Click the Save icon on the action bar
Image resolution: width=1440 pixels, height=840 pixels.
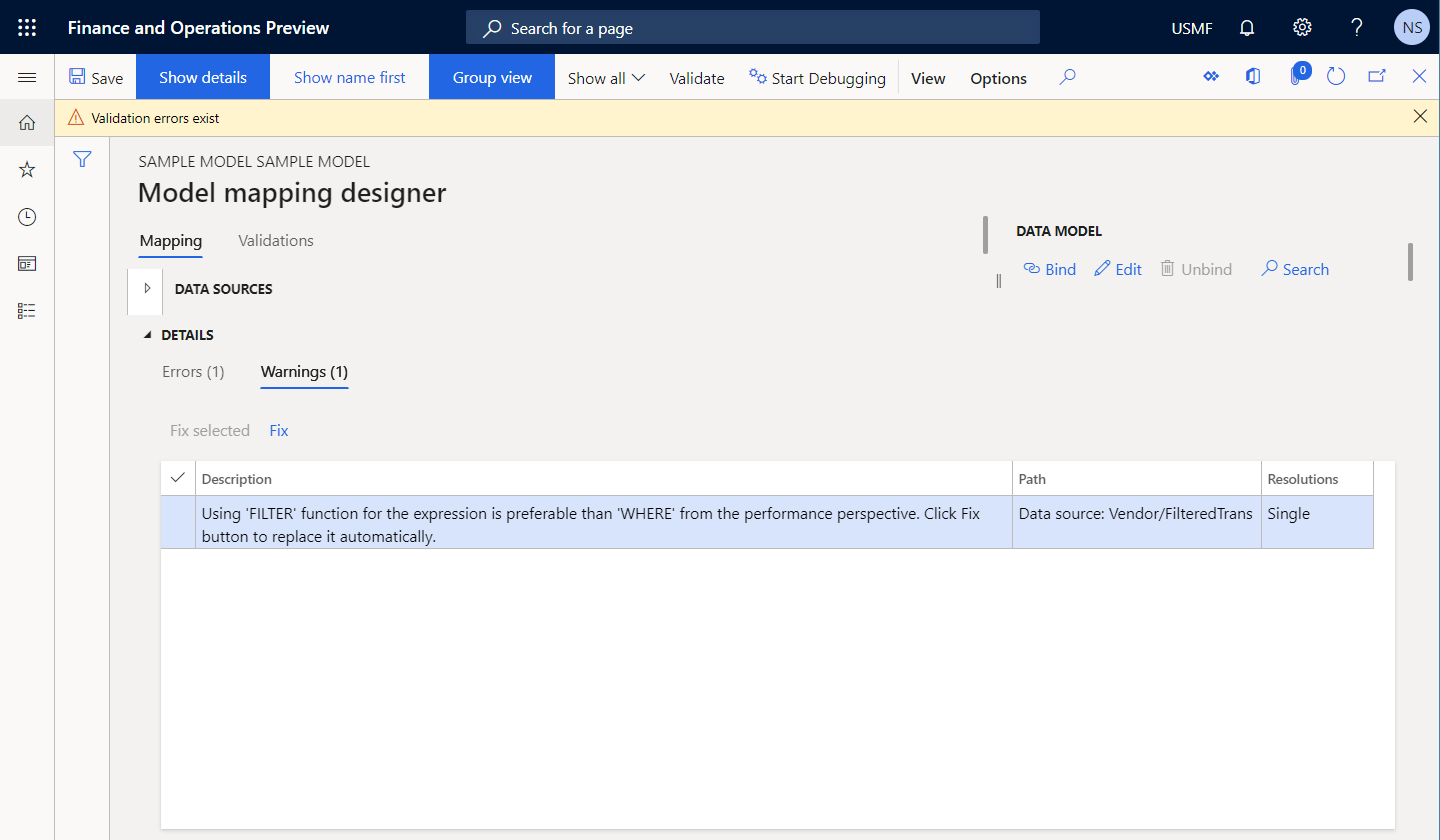(x=95, y=77)
